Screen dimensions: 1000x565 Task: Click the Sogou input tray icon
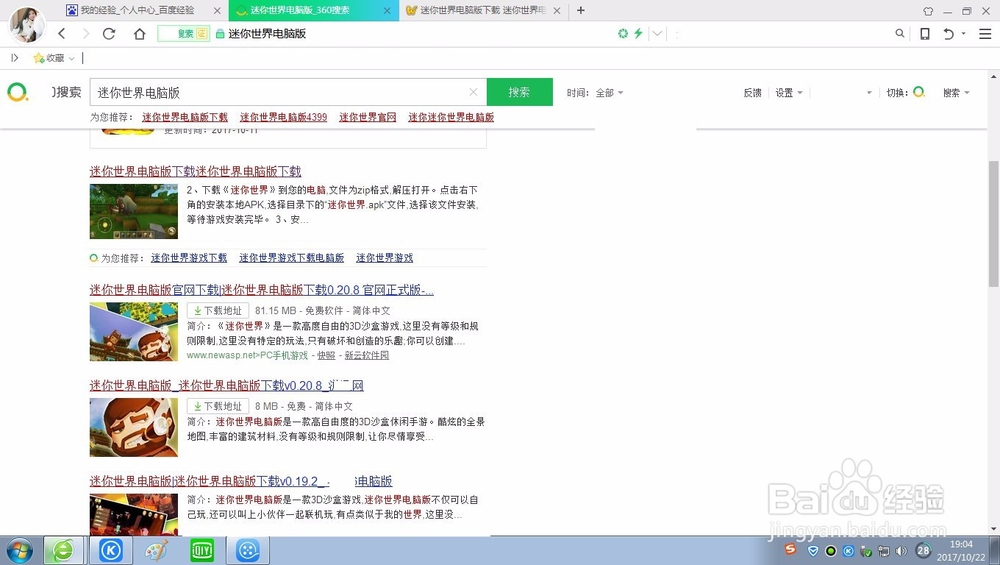[x=790, y=549]
